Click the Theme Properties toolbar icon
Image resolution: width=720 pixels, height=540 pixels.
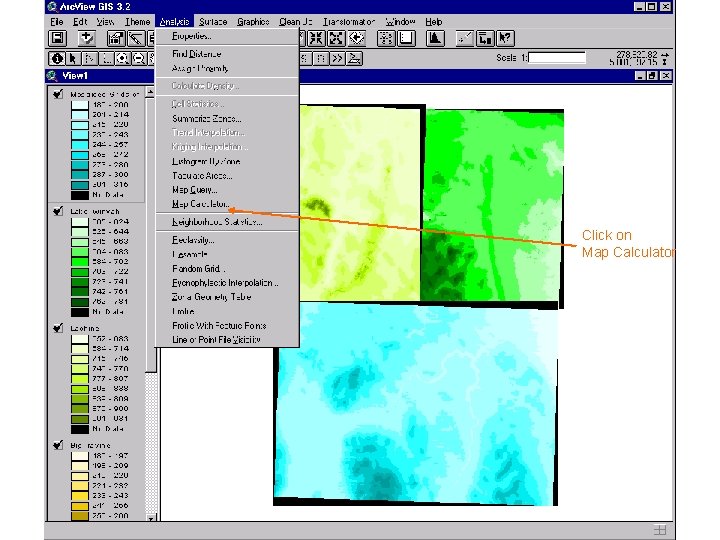(x=115, y=39)
